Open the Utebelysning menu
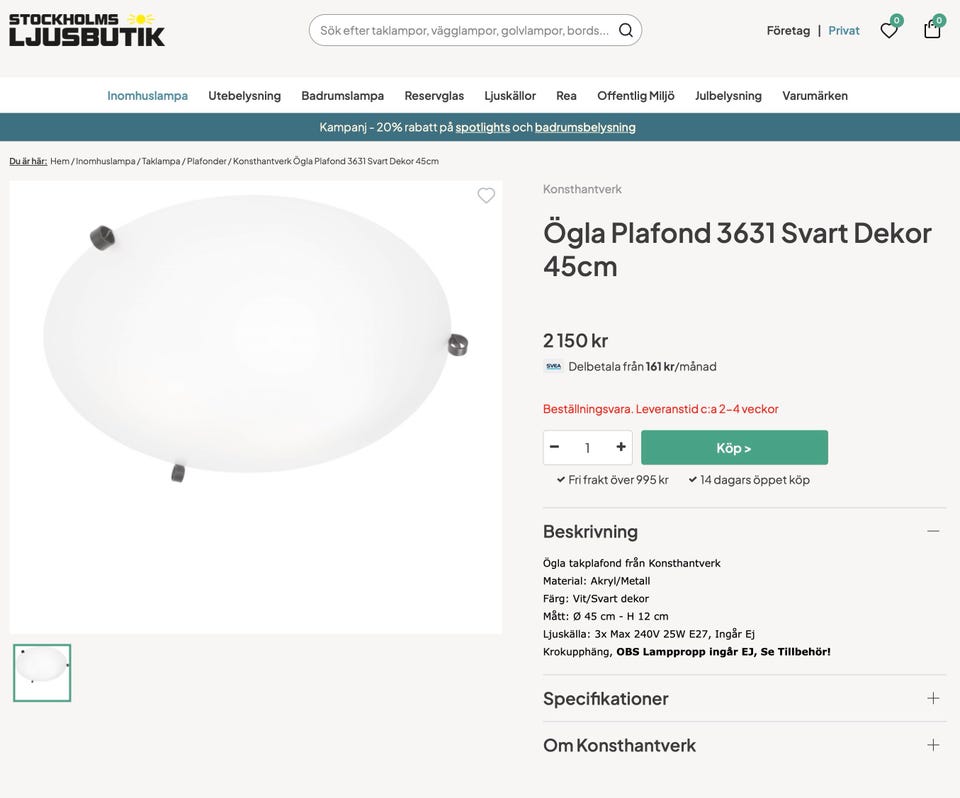Image resolution: width=960 pixels, height=798 pixels. (244, 96)
